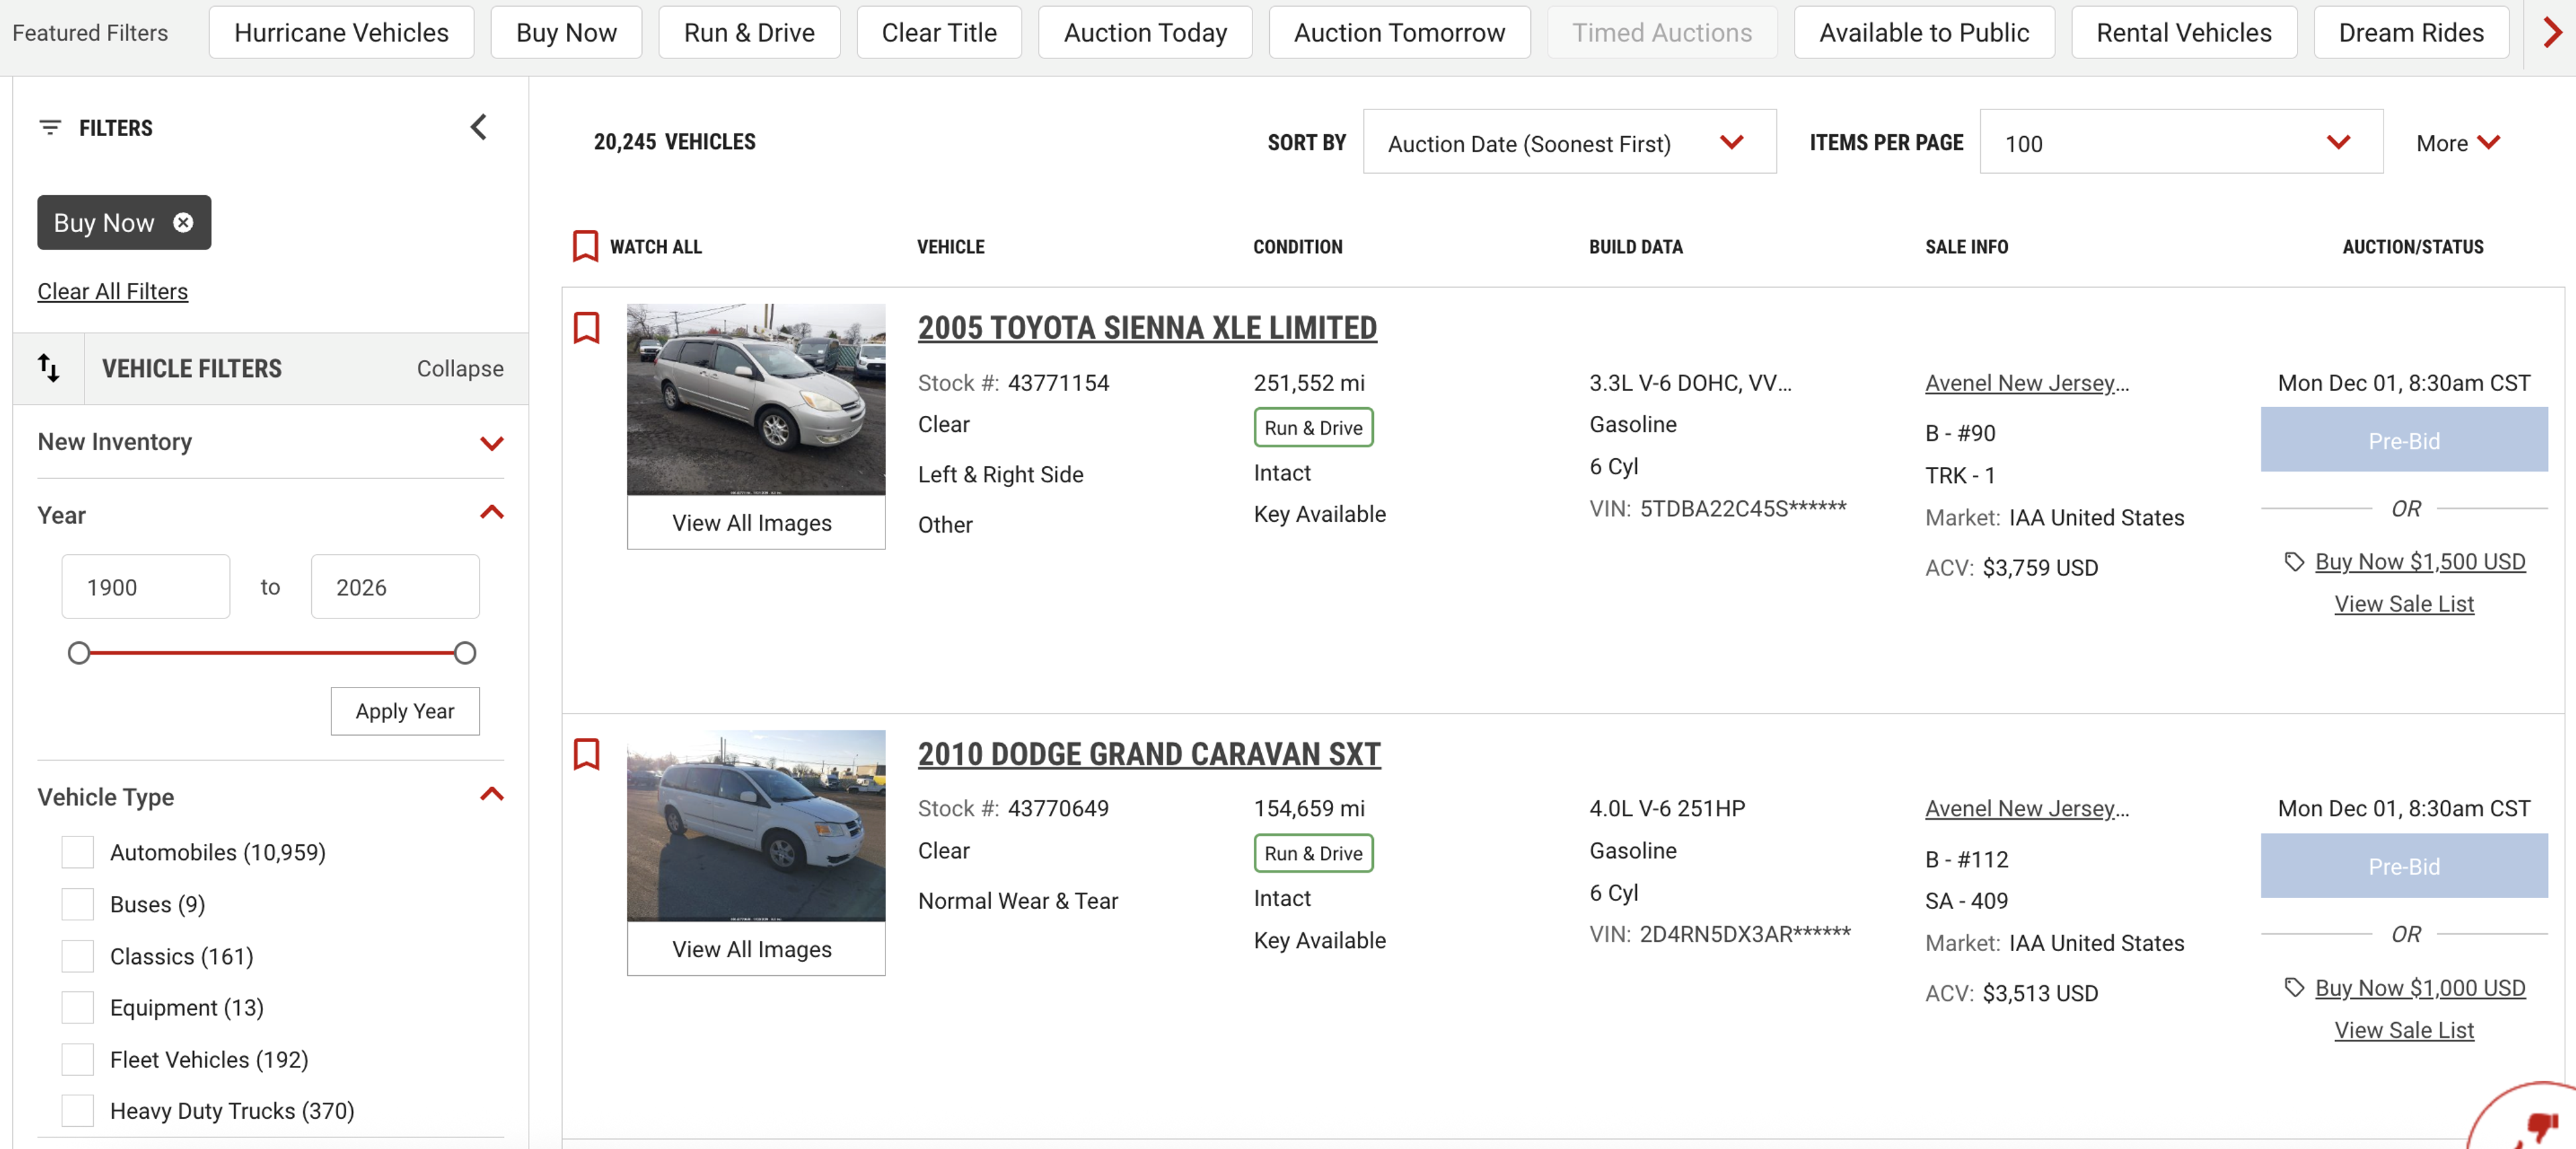
Task: Click the Run & Drive badge on Toyota Sienna
Action: [x=1313, y=427]
